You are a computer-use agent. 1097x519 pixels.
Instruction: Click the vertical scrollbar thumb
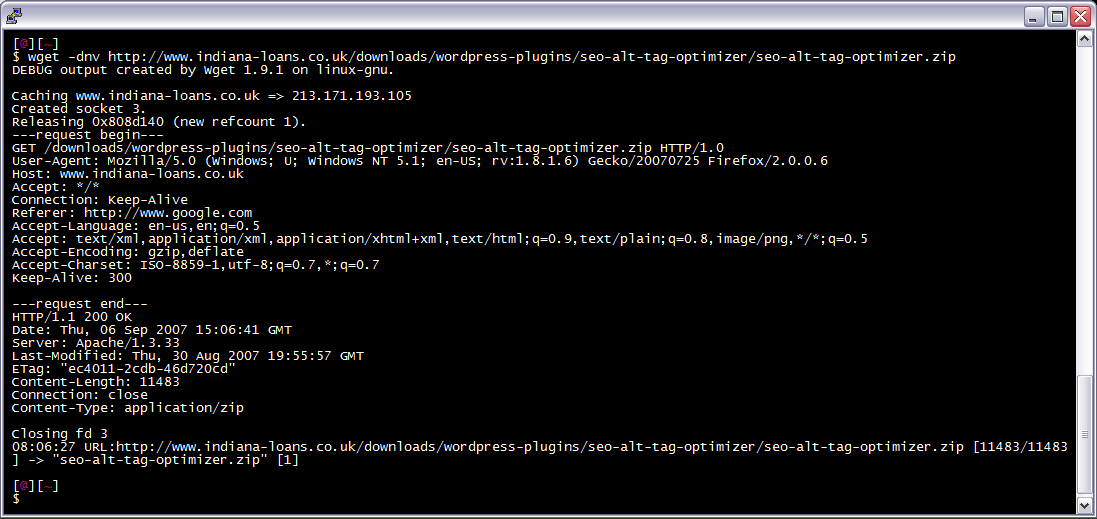(x=1084, y=435)
